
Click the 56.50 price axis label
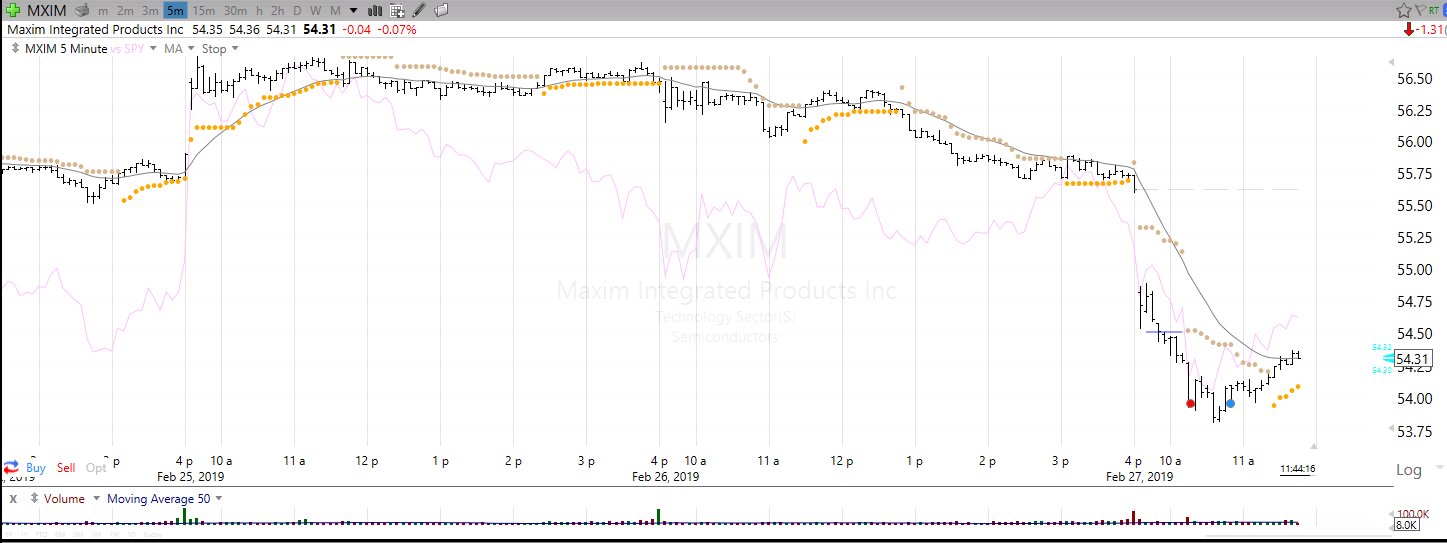(x=1413, y=78)
